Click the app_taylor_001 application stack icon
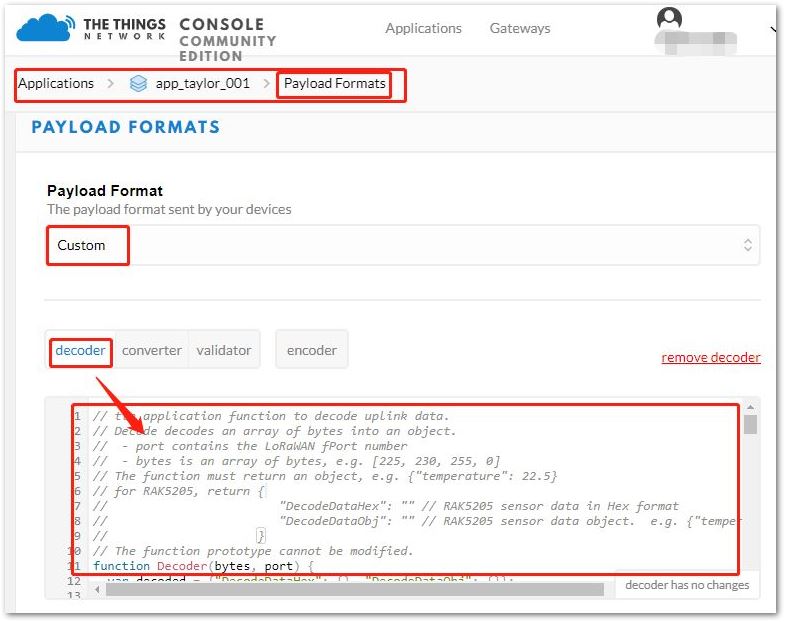 [x=138, y=83]
